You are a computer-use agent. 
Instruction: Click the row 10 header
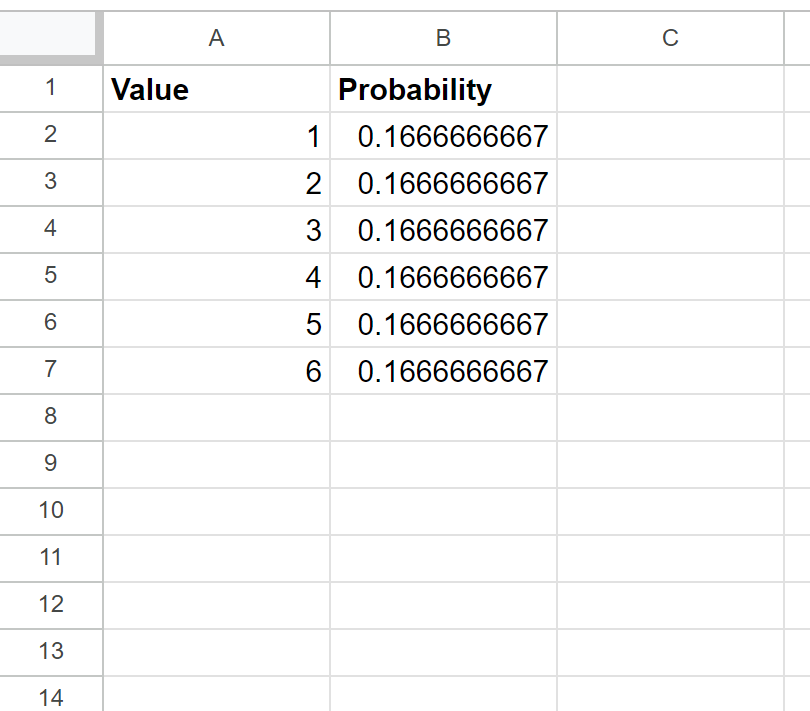click(50, 511)
